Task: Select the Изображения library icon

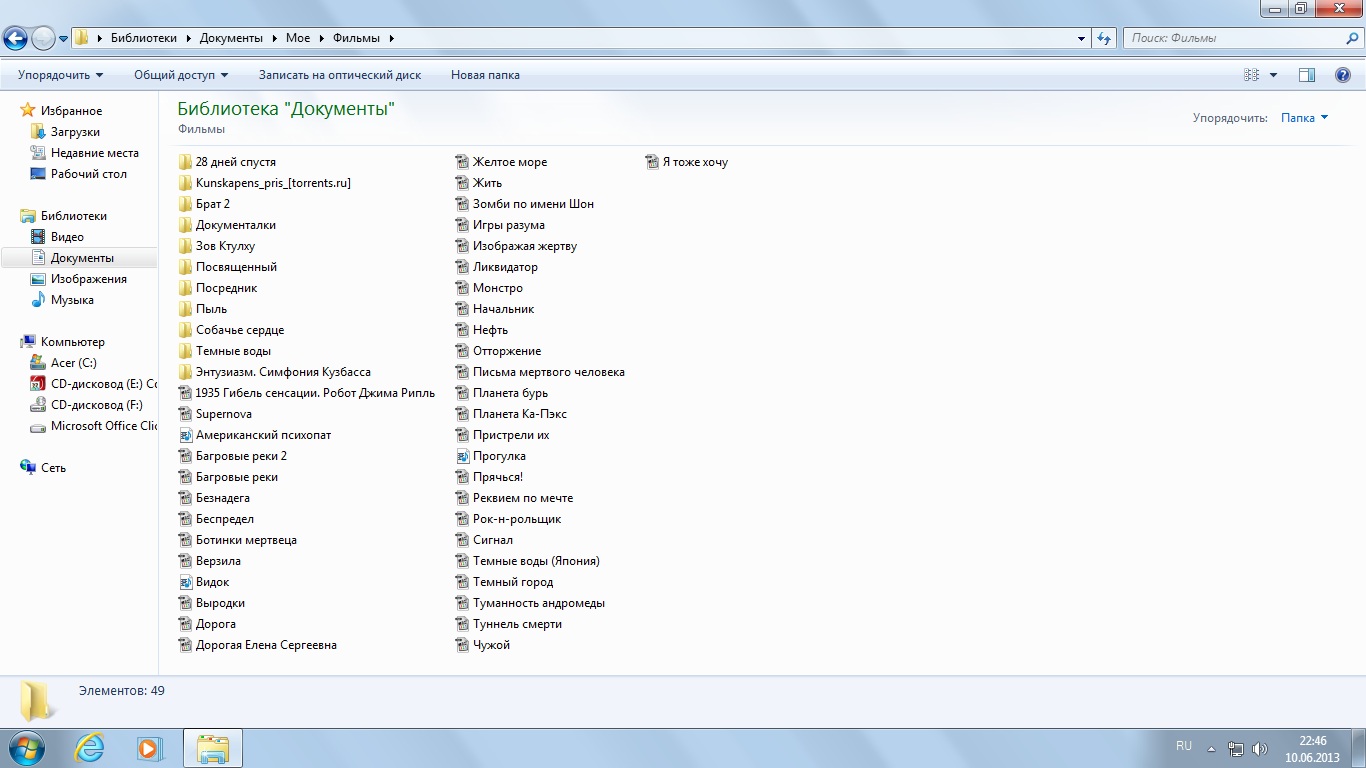Action: click(38, 279)
